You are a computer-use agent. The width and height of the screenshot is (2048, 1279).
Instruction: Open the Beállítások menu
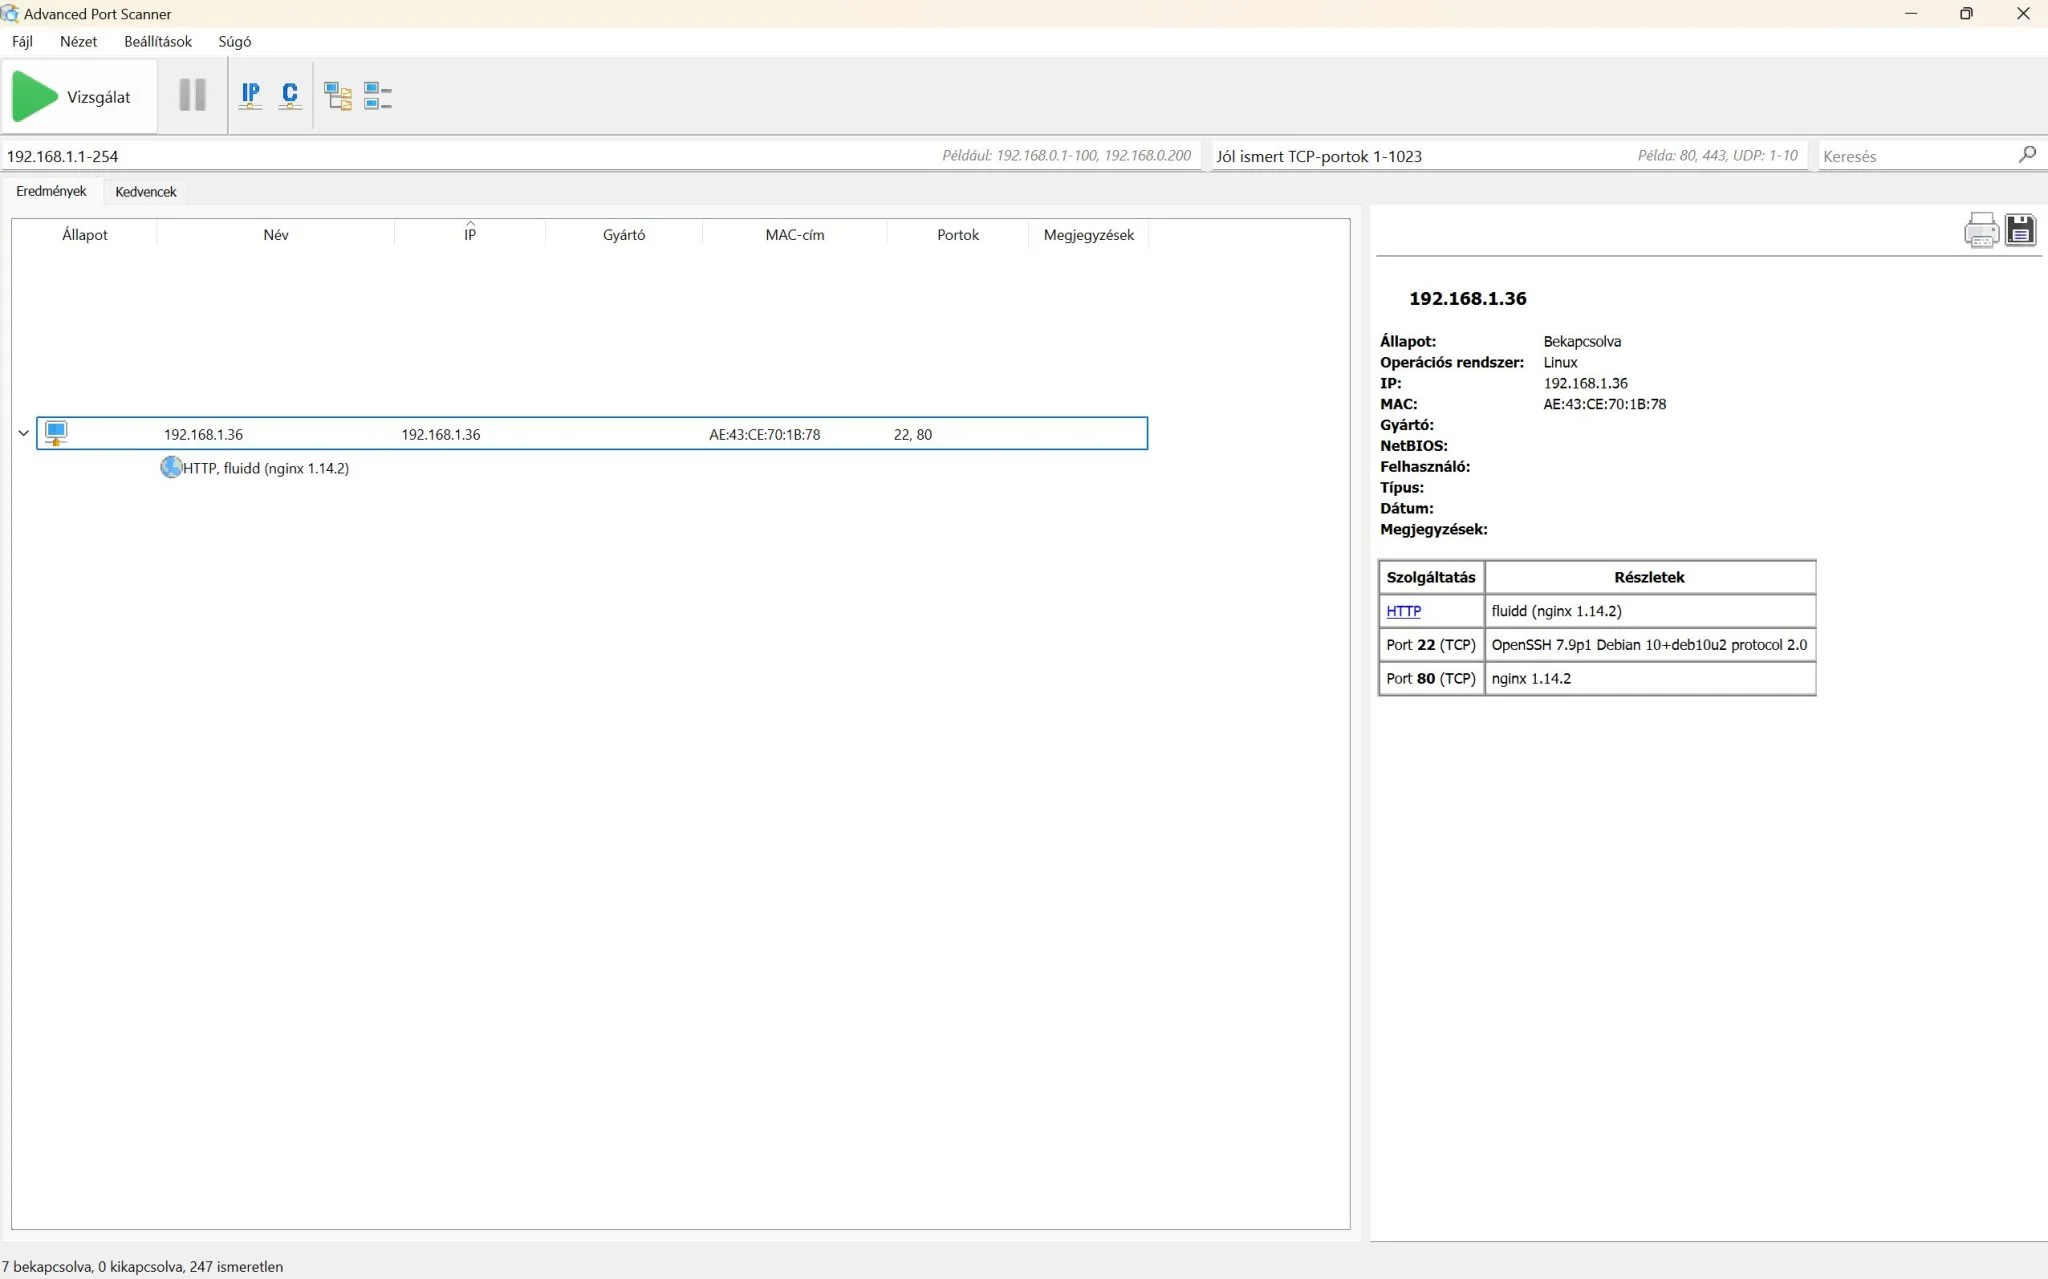tap(158, 41)
